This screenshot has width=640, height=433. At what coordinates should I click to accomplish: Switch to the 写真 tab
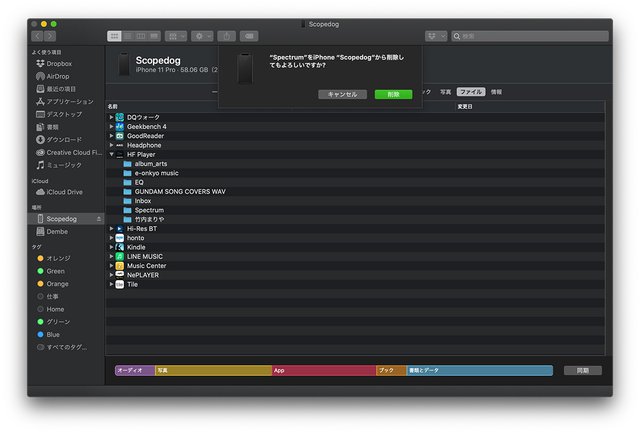click(445, 92)
